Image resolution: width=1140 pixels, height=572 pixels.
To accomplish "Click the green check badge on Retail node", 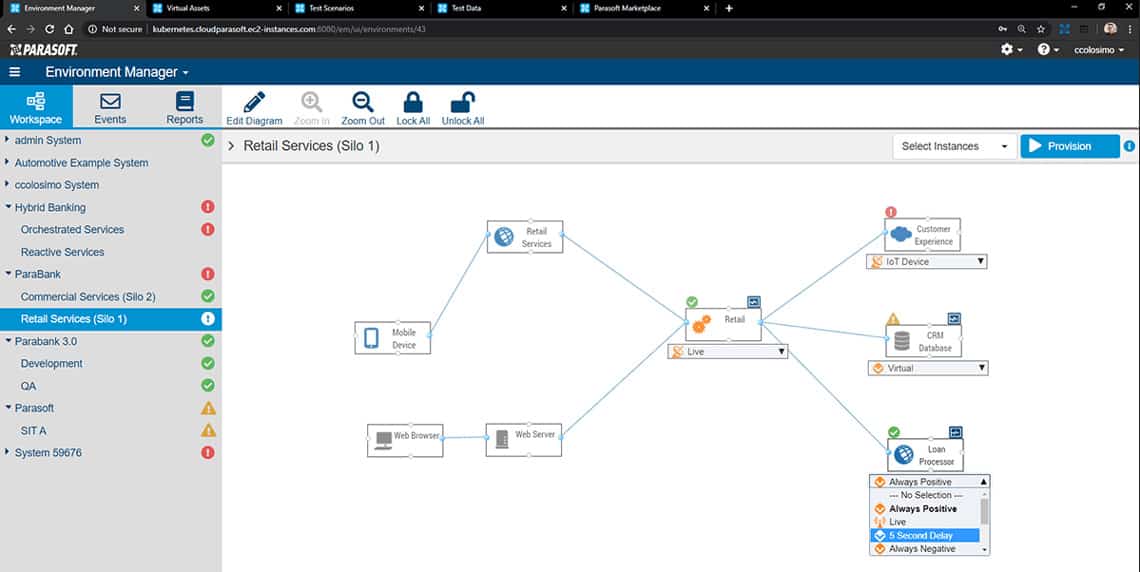I will [692, 302].
